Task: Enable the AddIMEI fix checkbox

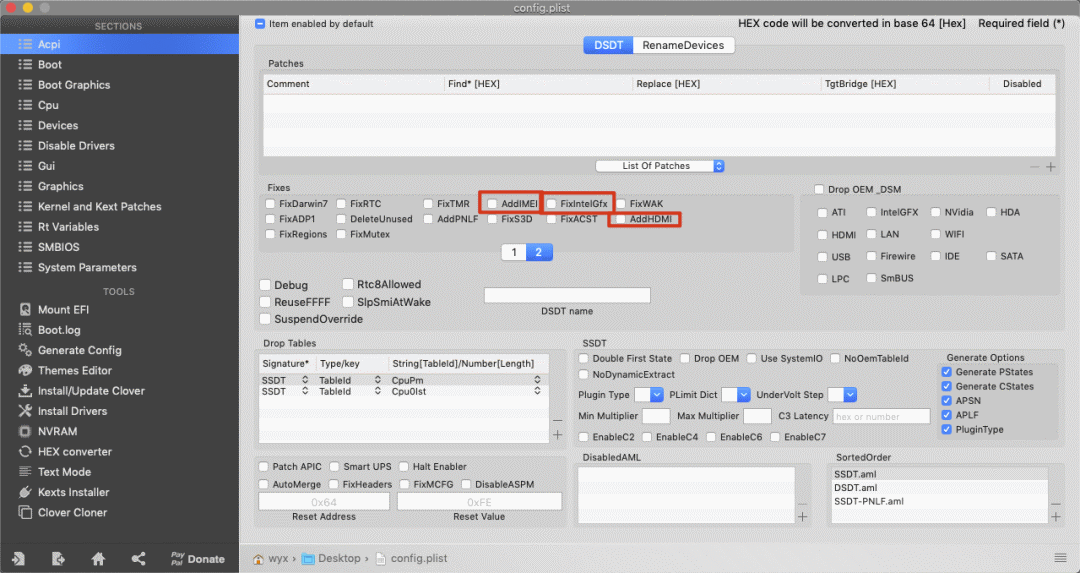Action: pos(492,204)
